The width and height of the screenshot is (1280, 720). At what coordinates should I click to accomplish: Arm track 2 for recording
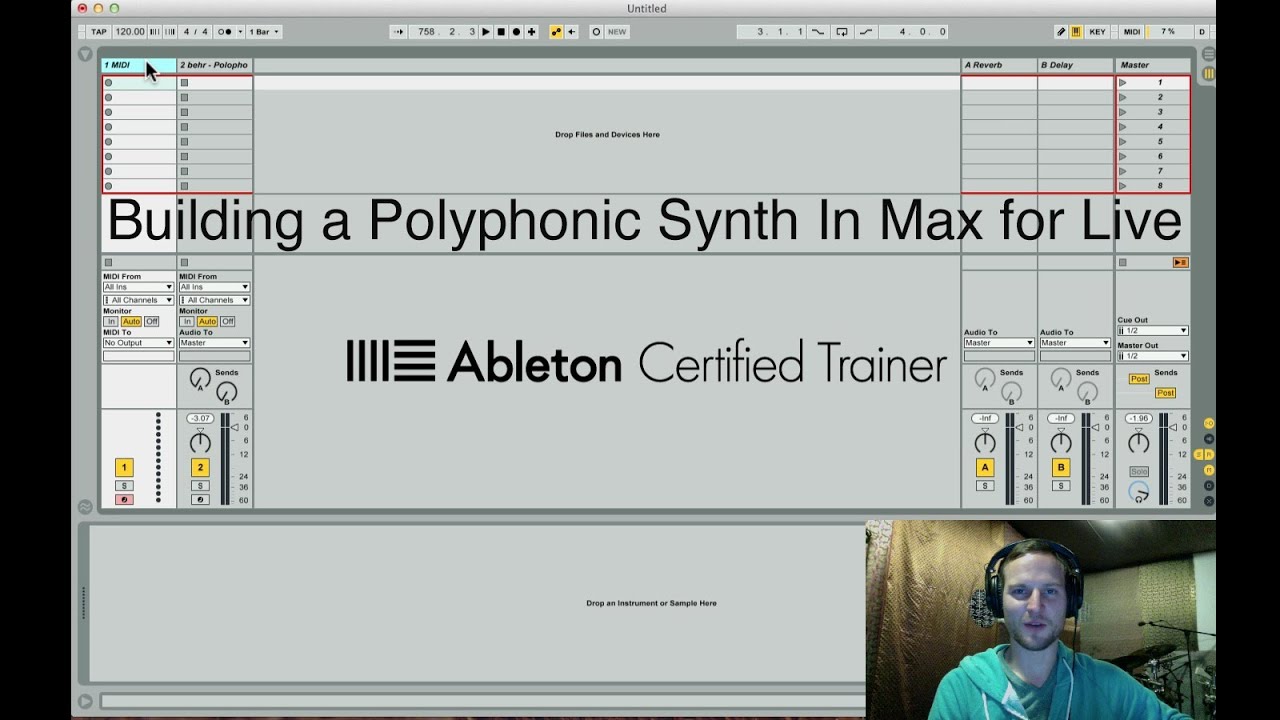(200, 500)
